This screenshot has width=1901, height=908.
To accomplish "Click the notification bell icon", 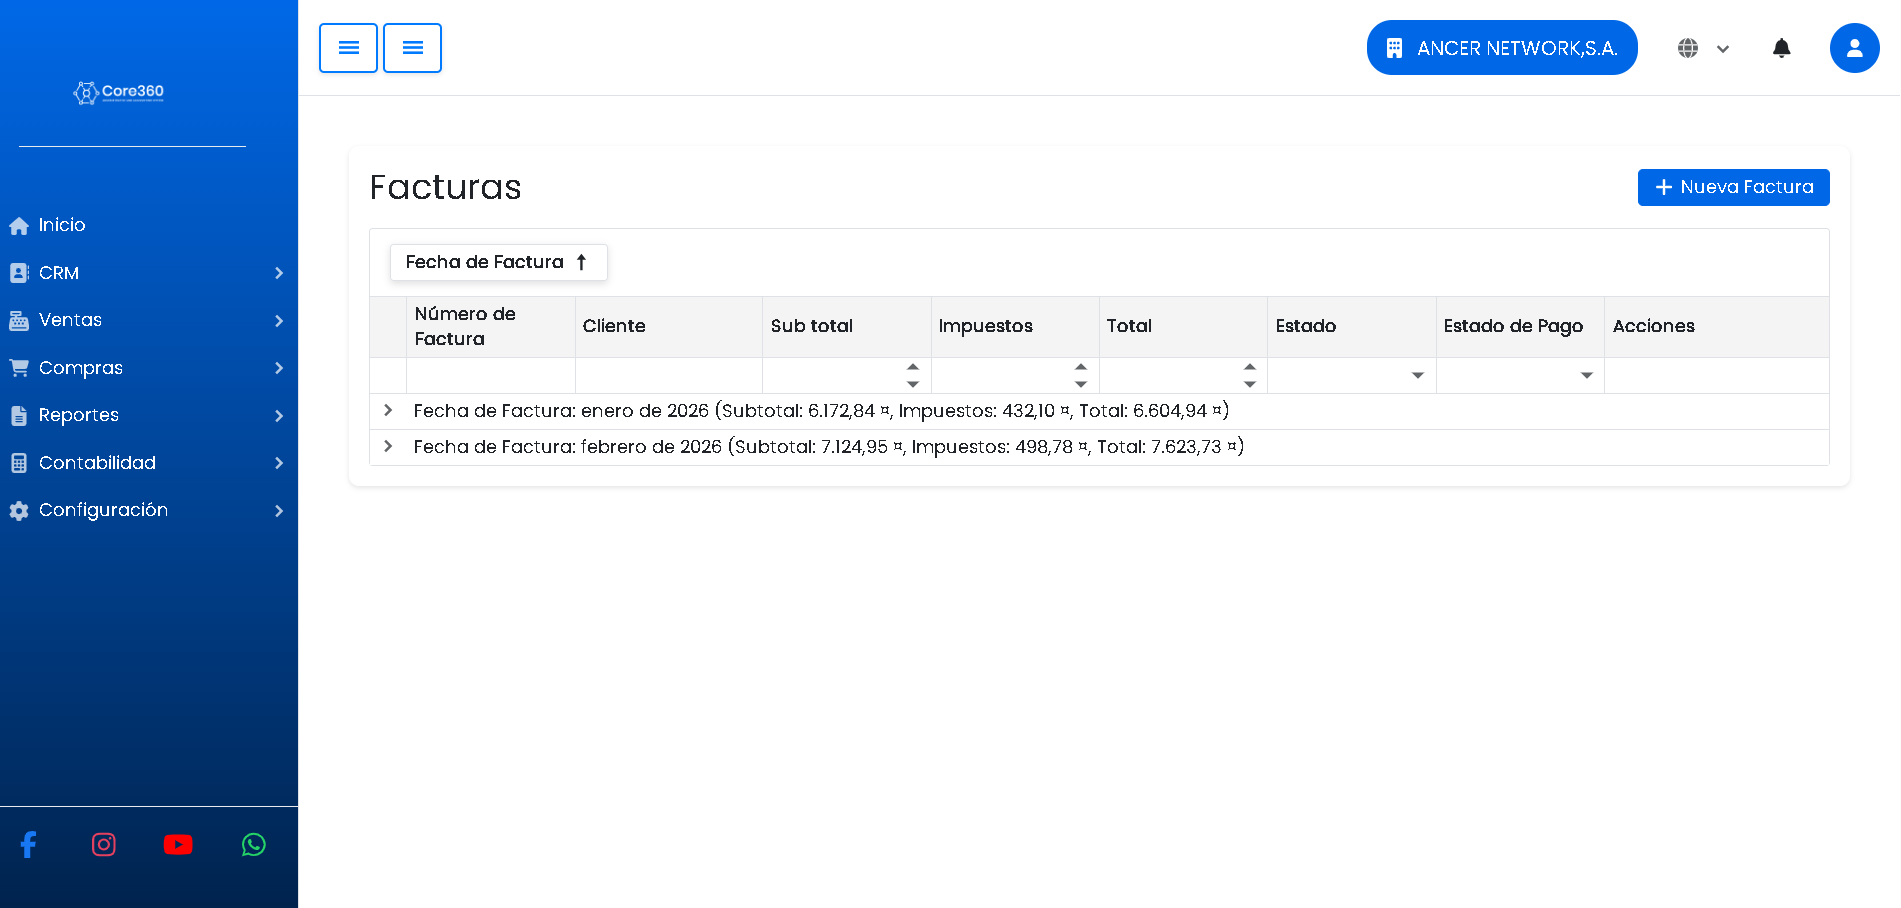I will (x=1781, y=48).
